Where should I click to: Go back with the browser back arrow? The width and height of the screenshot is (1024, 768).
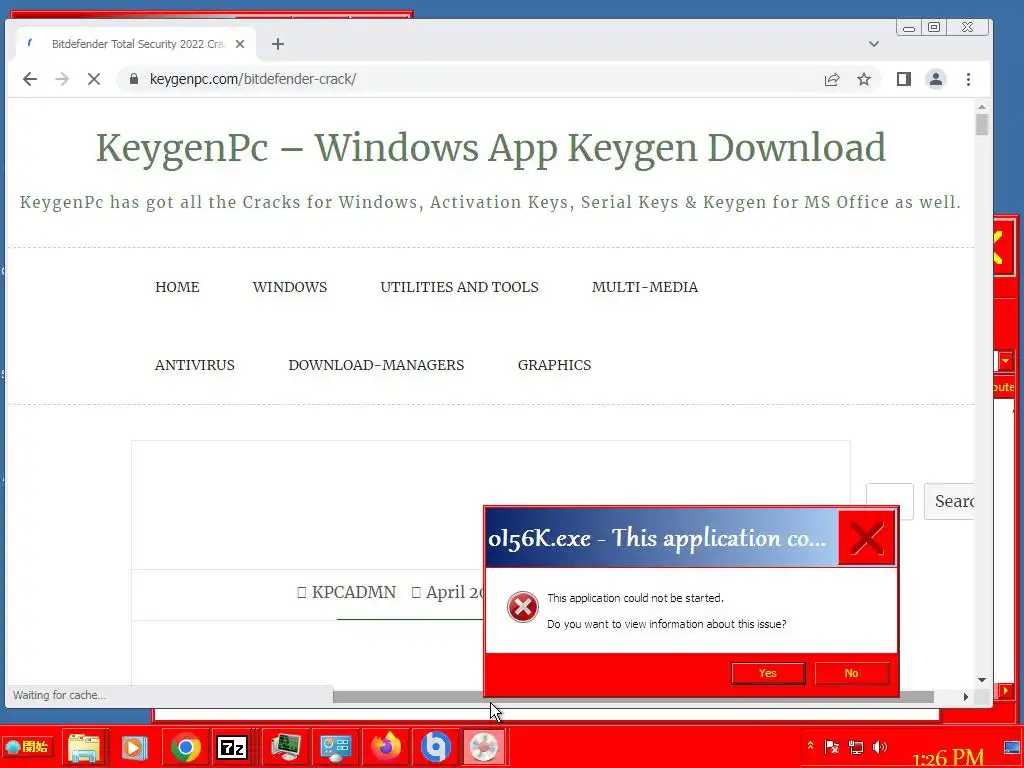pos(30,79)
